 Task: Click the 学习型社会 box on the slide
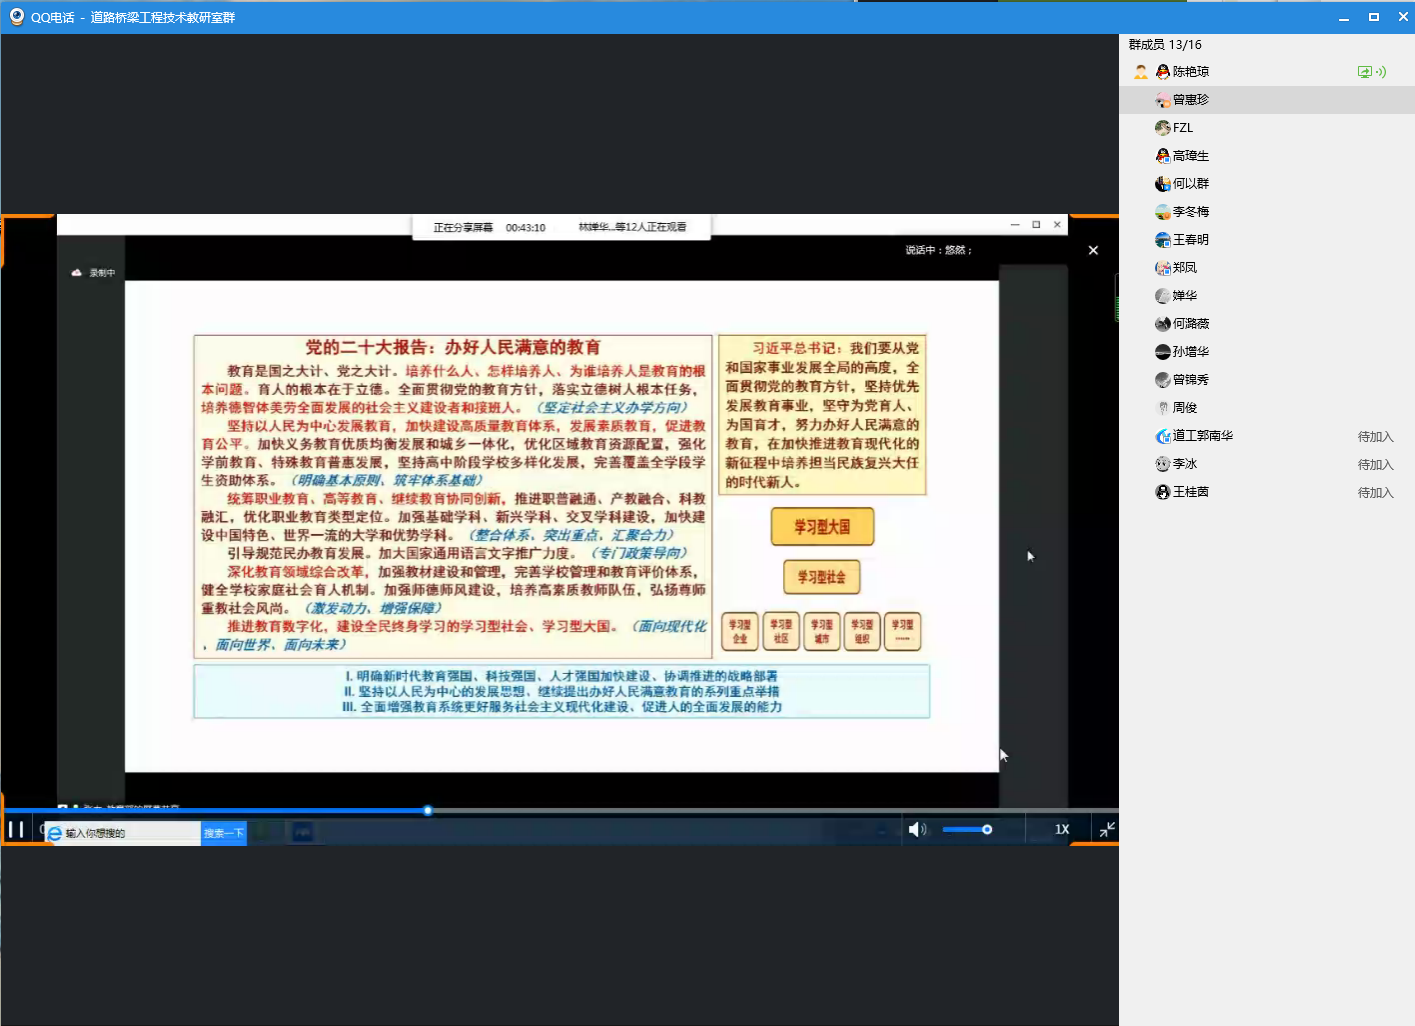[x=821, y=577]
